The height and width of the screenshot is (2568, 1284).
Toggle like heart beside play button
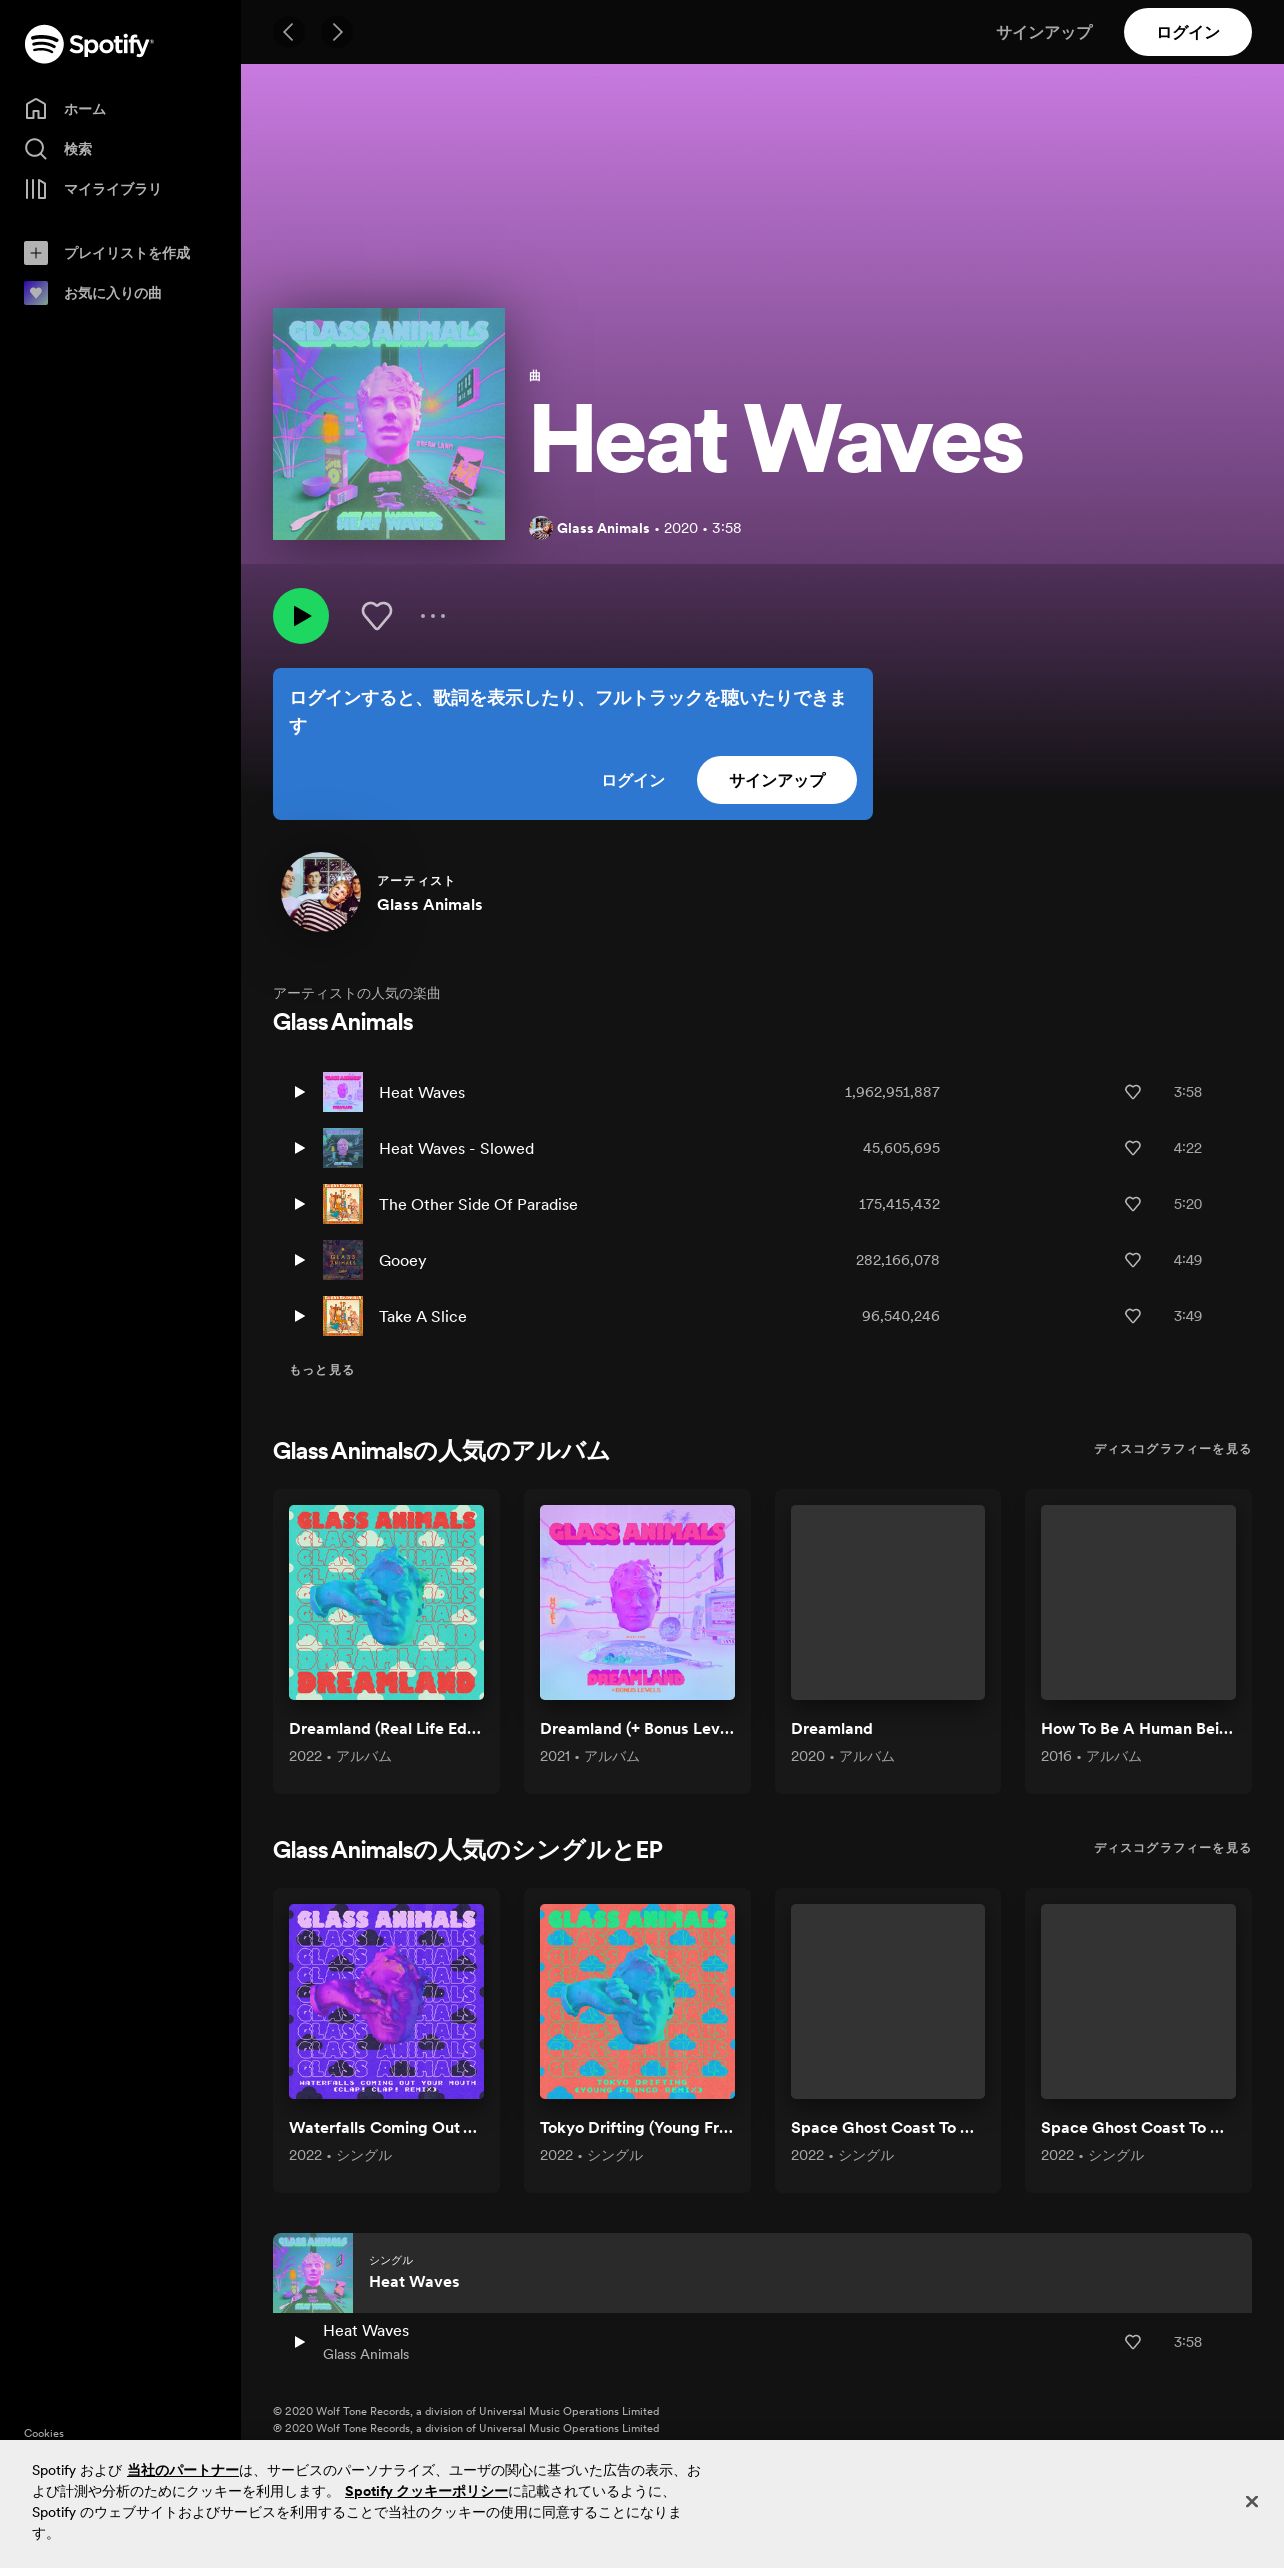click(x=377, y=616)
